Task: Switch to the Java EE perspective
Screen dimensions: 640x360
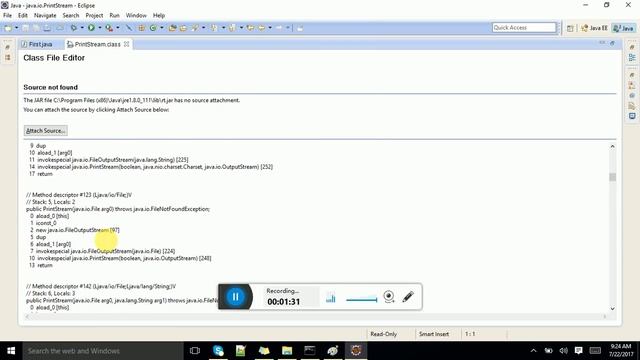Action: point(594,28)
